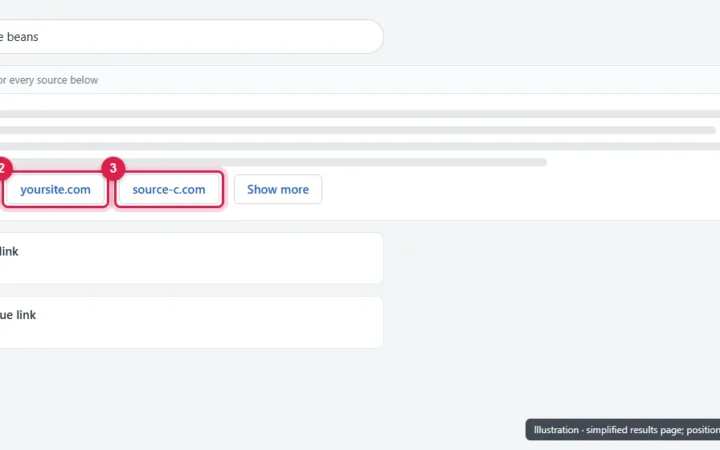Click the search box containing "beans"
The height and width of the screenshot is (450, 720).
click(x=191, y=37)
